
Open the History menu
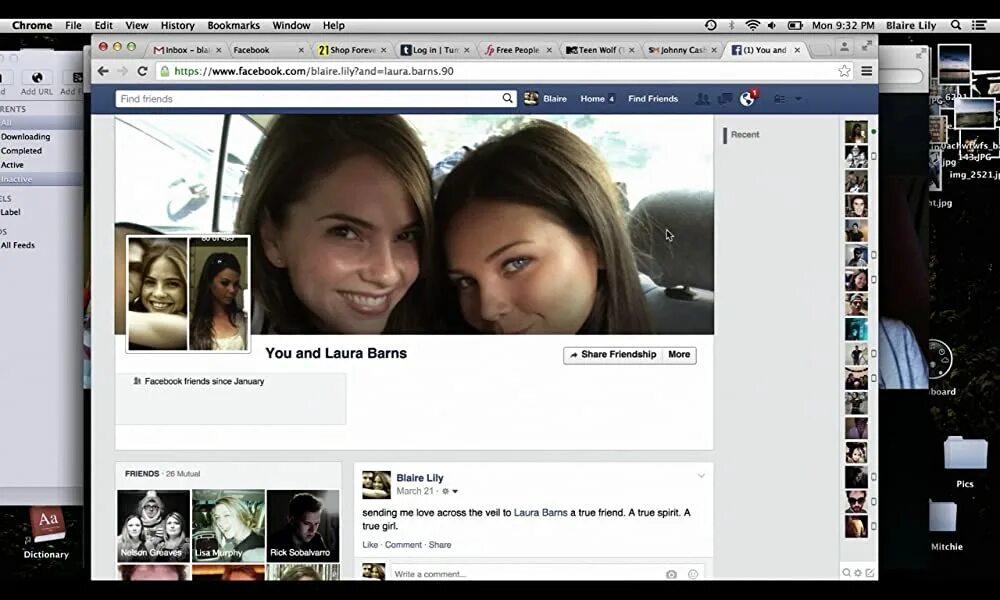pyautogui.click(x=177, y=26)
